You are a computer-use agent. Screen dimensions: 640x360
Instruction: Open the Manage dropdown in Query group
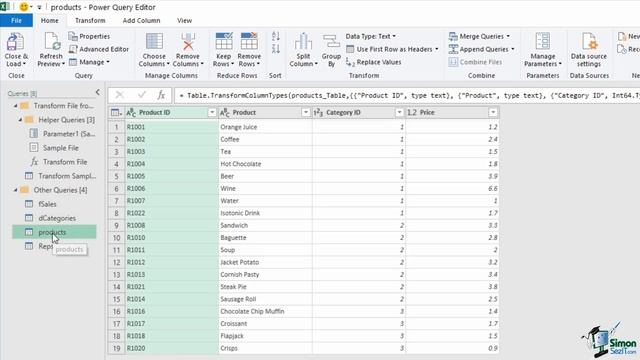[89, 62]
